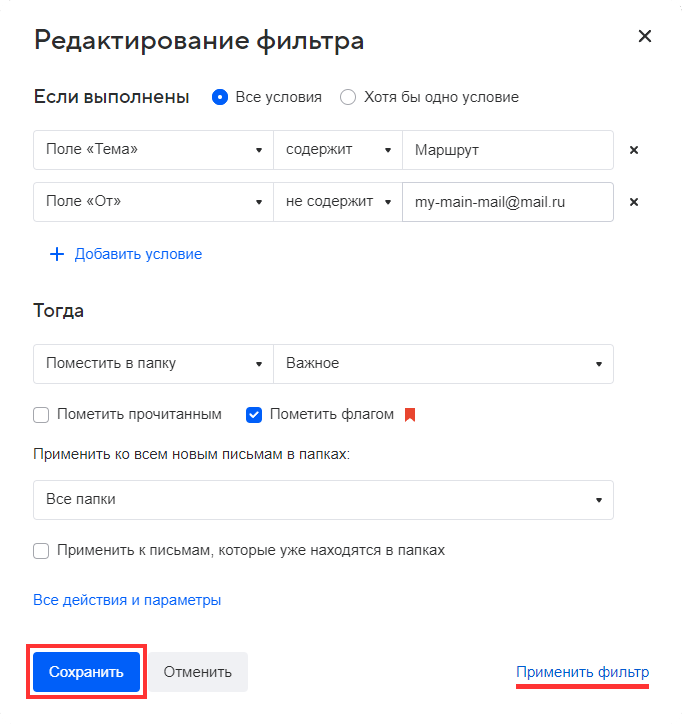Select the «Все условия» radio button
682x724 pixels.
[220, 97]
